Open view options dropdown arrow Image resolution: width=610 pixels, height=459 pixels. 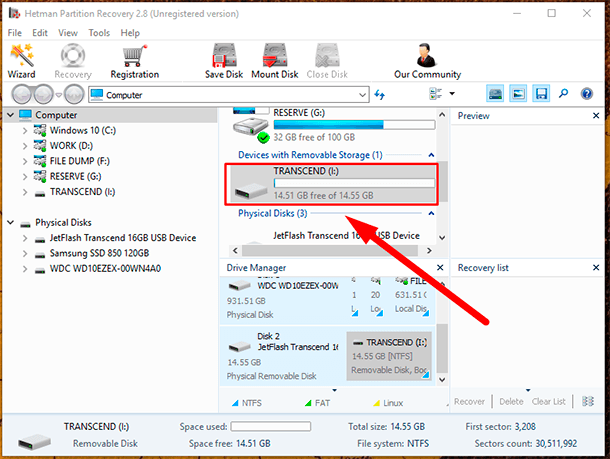point(452,94)
